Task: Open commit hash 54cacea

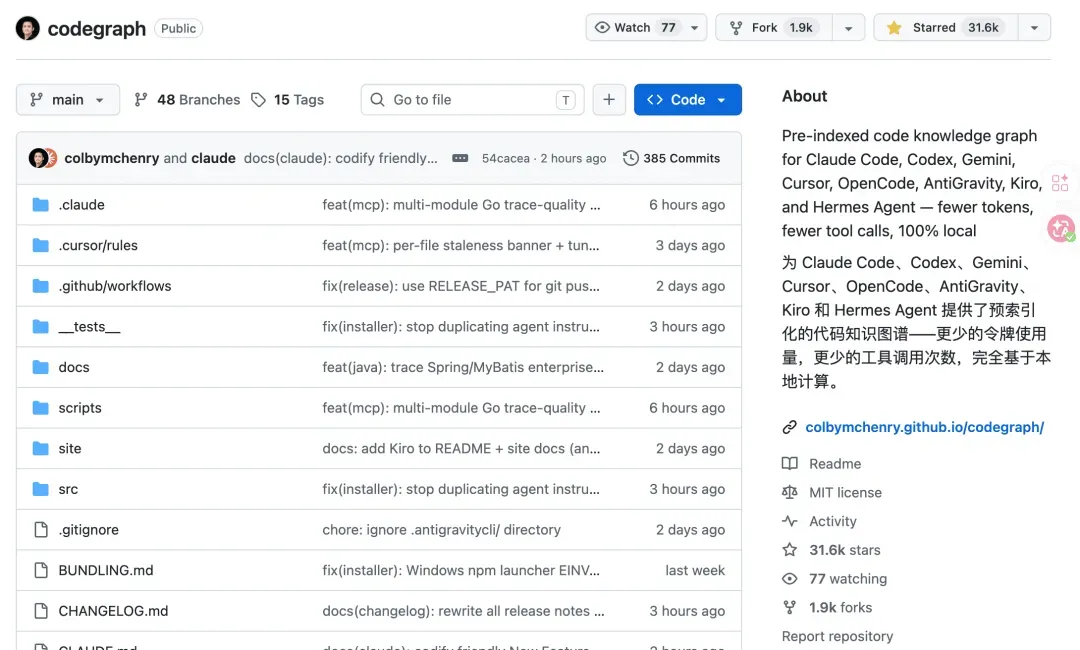Action: click(506, 158)
